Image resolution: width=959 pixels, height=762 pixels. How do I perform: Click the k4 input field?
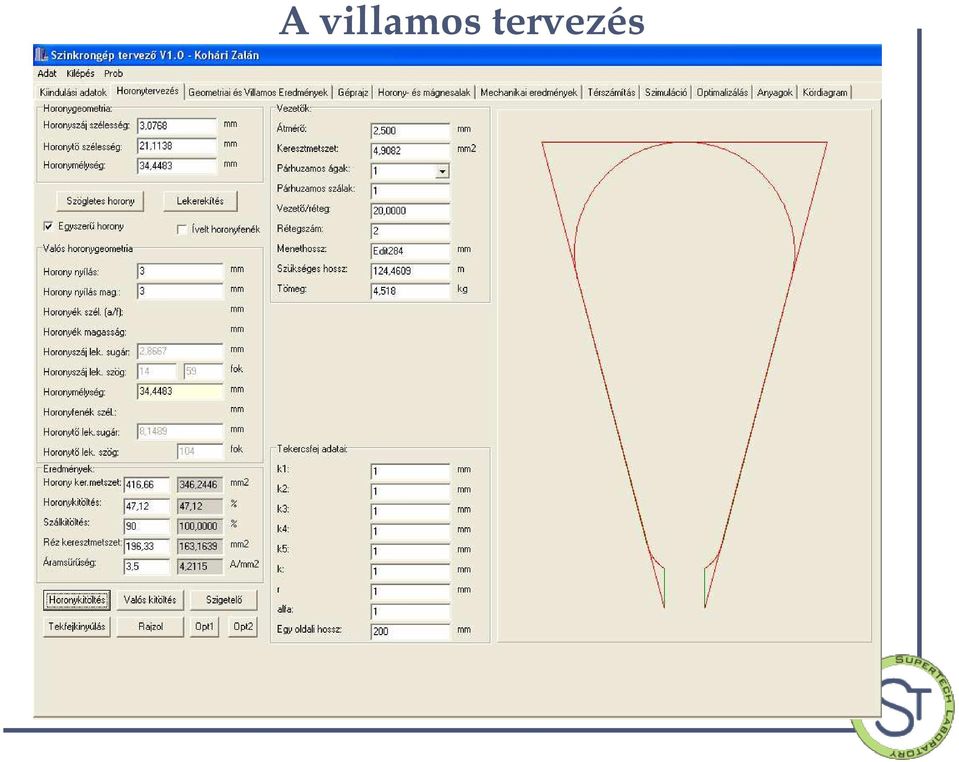410,531
